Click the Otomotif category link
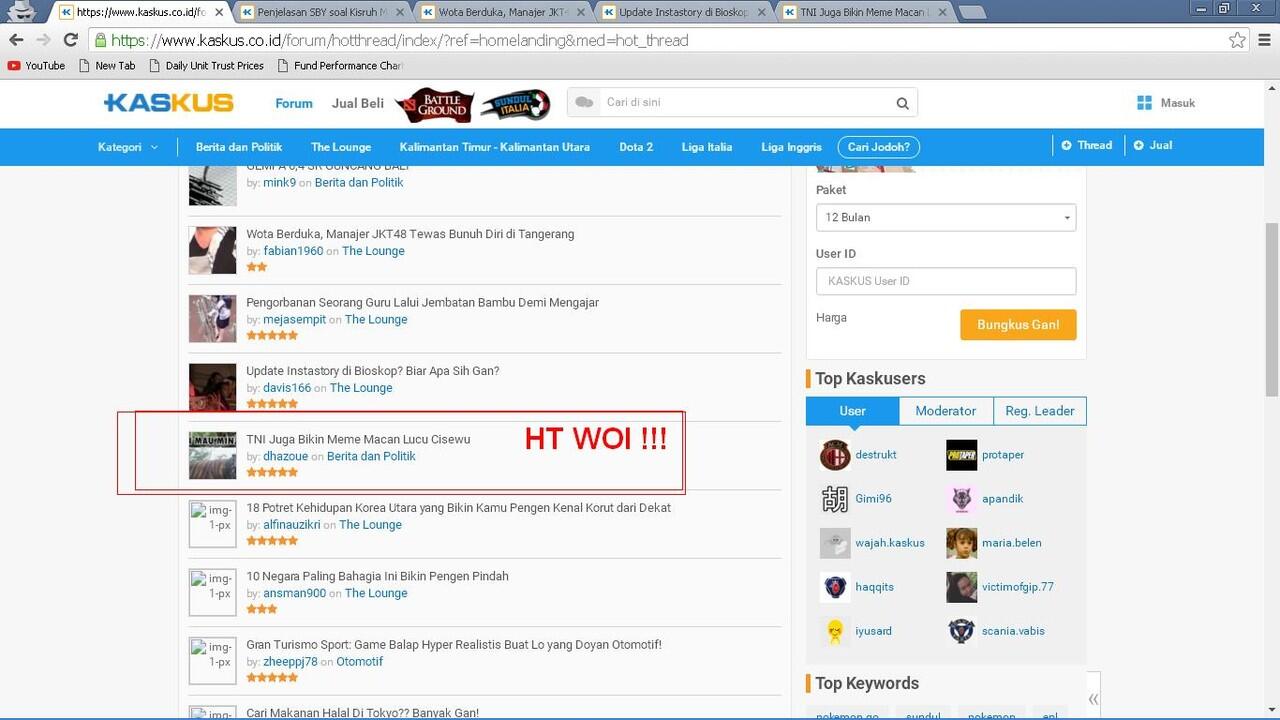 click(x=360, y=662)
